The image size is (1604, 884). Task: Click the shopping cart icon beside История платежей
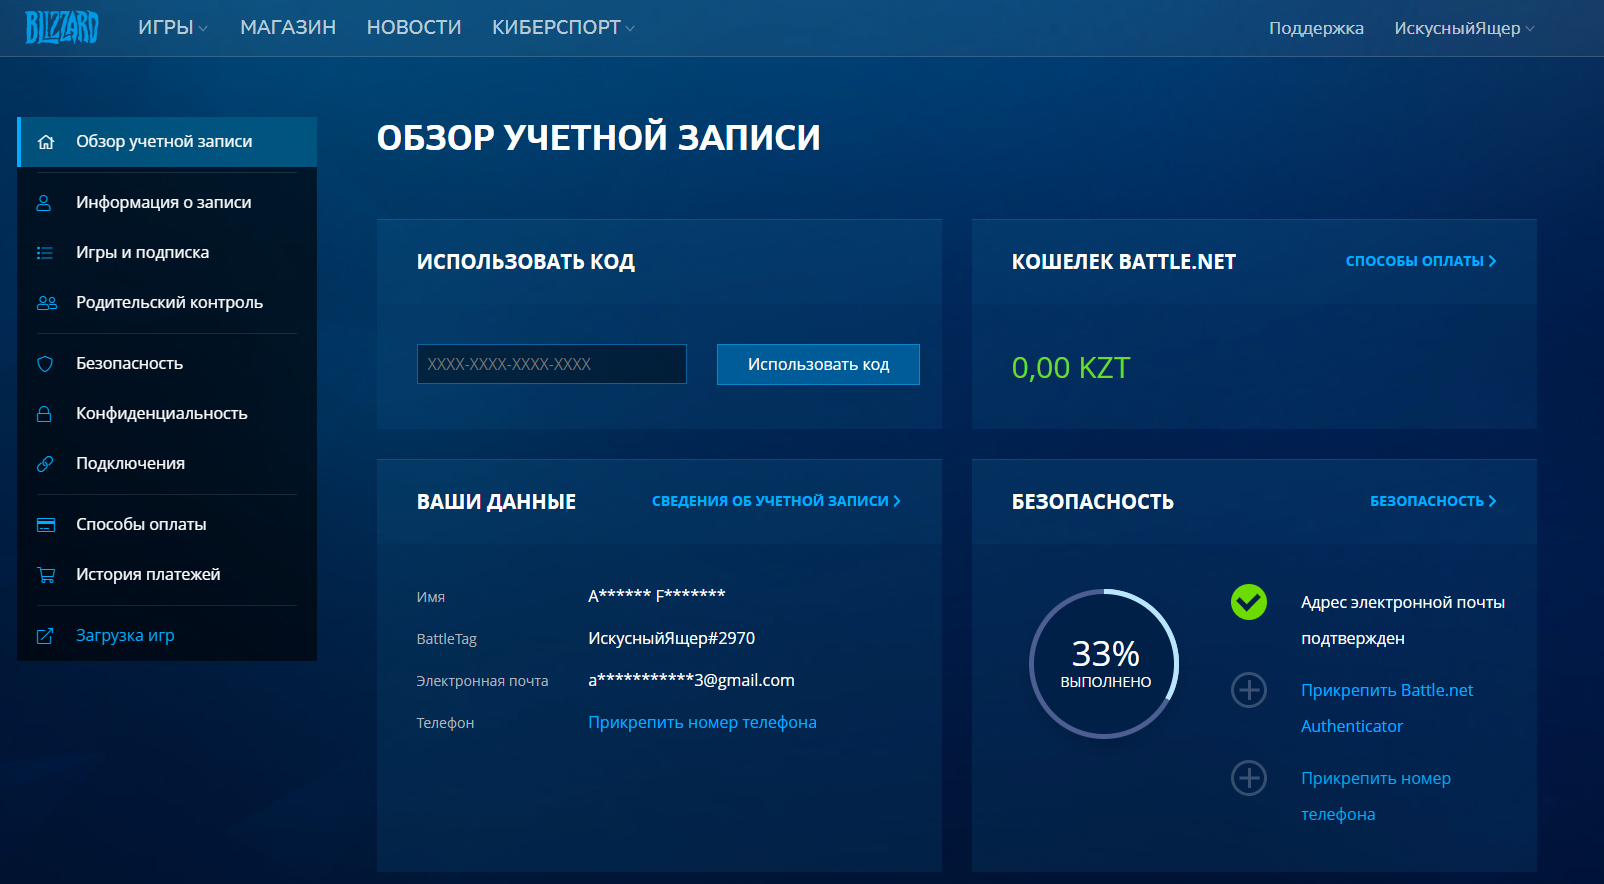46,575
